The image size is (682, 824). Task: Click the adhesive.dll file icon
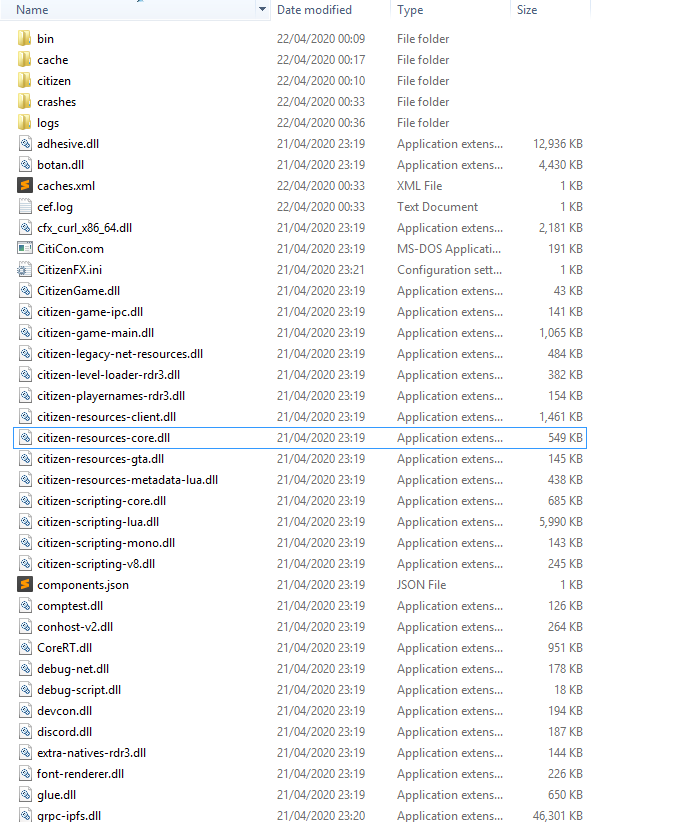[25, 143]
